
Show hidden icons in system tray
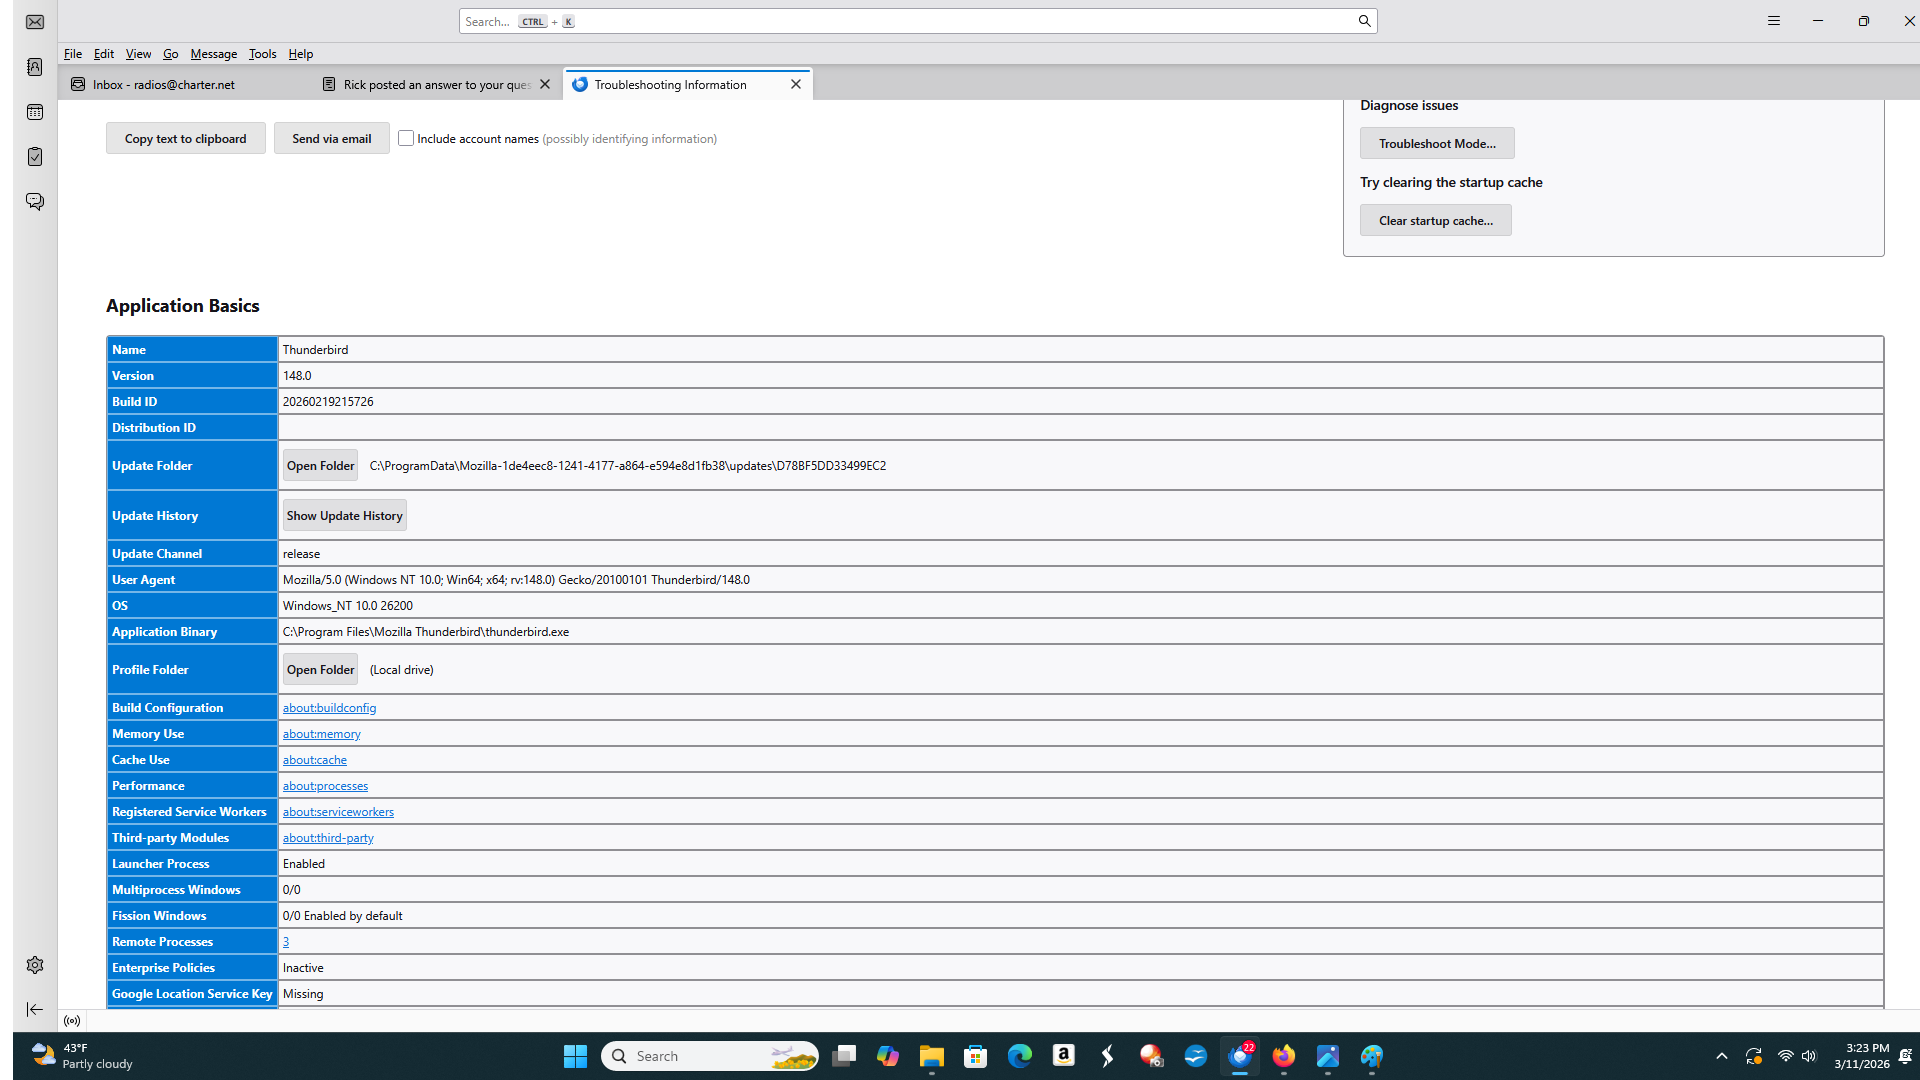[1722, 1056]
